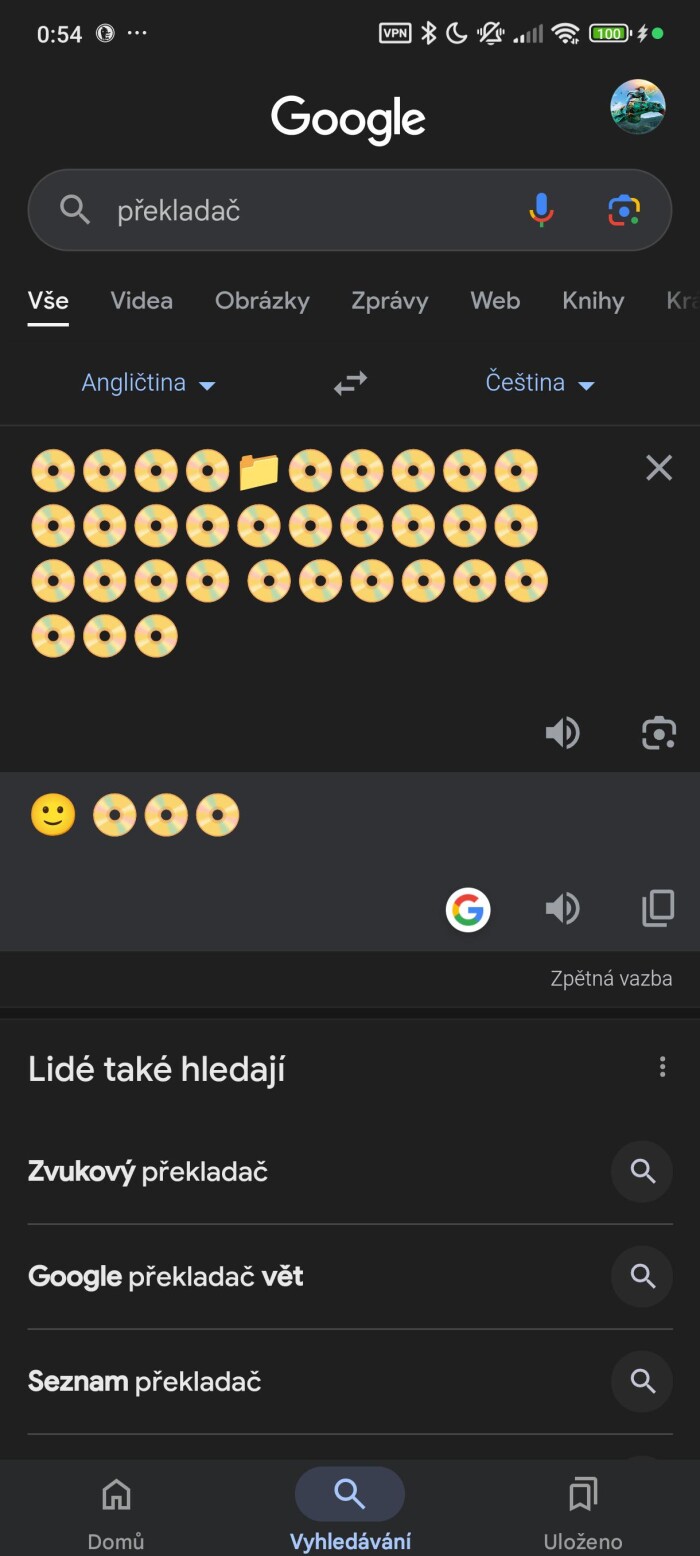Switch to the Videa tab
700x1556 pixels.
(x=141, y=301)
